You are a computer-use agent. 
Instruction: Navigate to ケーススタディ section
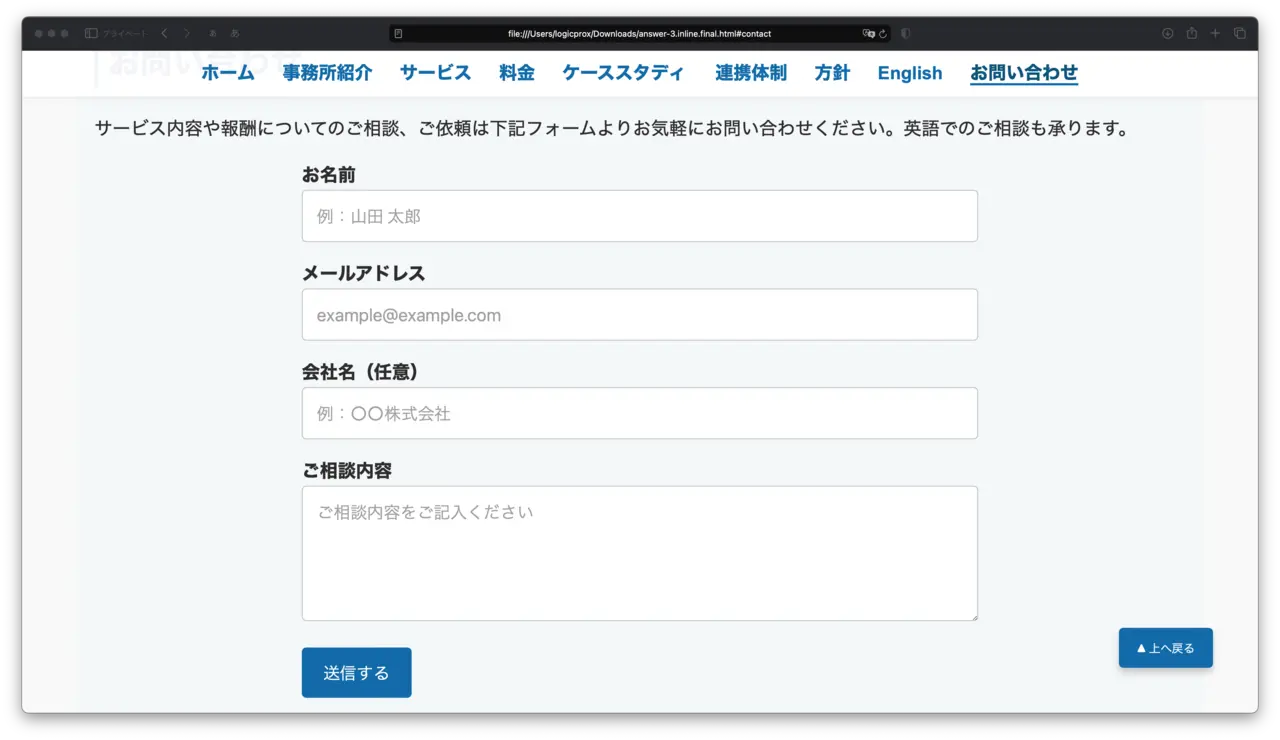pos(624,73)
